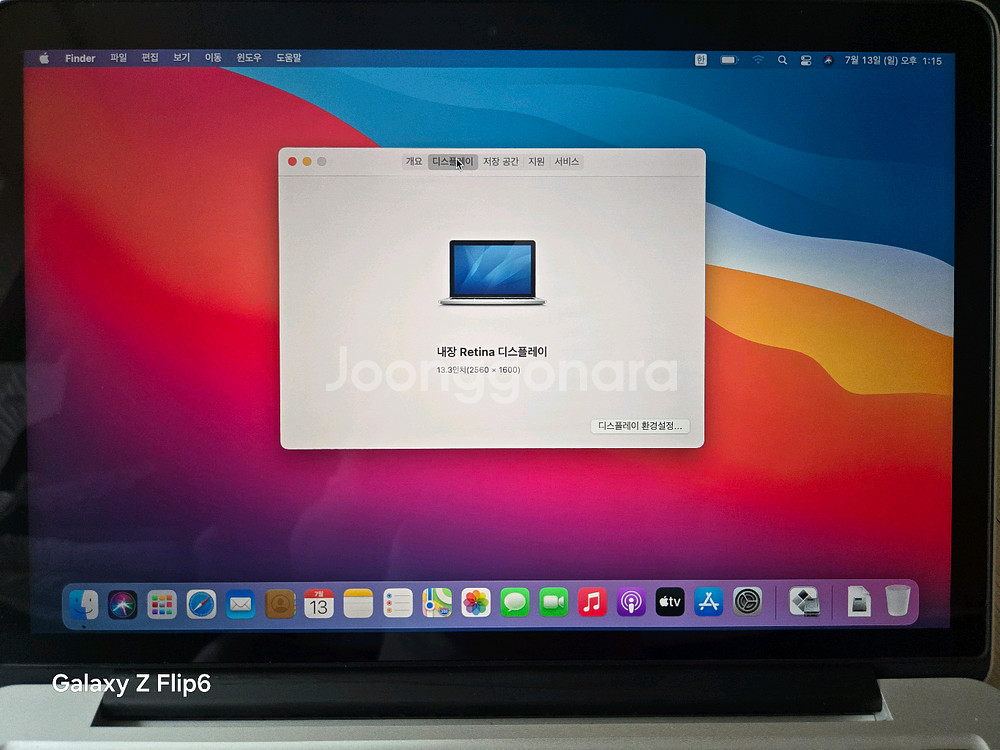1000x750 pixels.
Task: Close the About This Mac window
Action: [292, 161]
